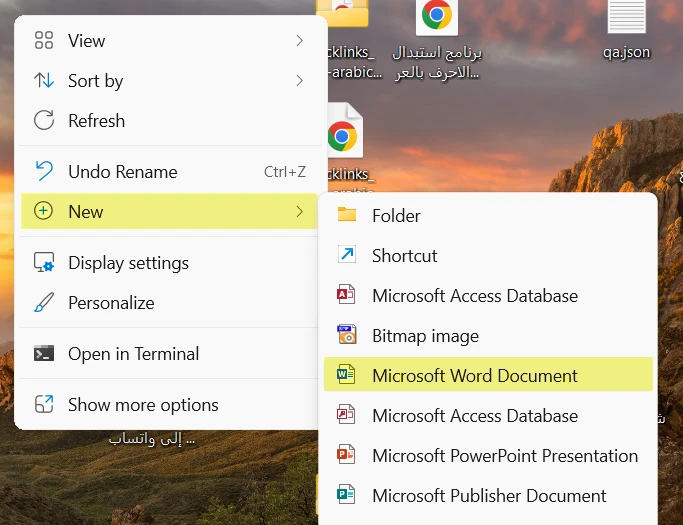
Task: Select Microsoft Word Document in the submenu
Action: click(x=488, y=375)
